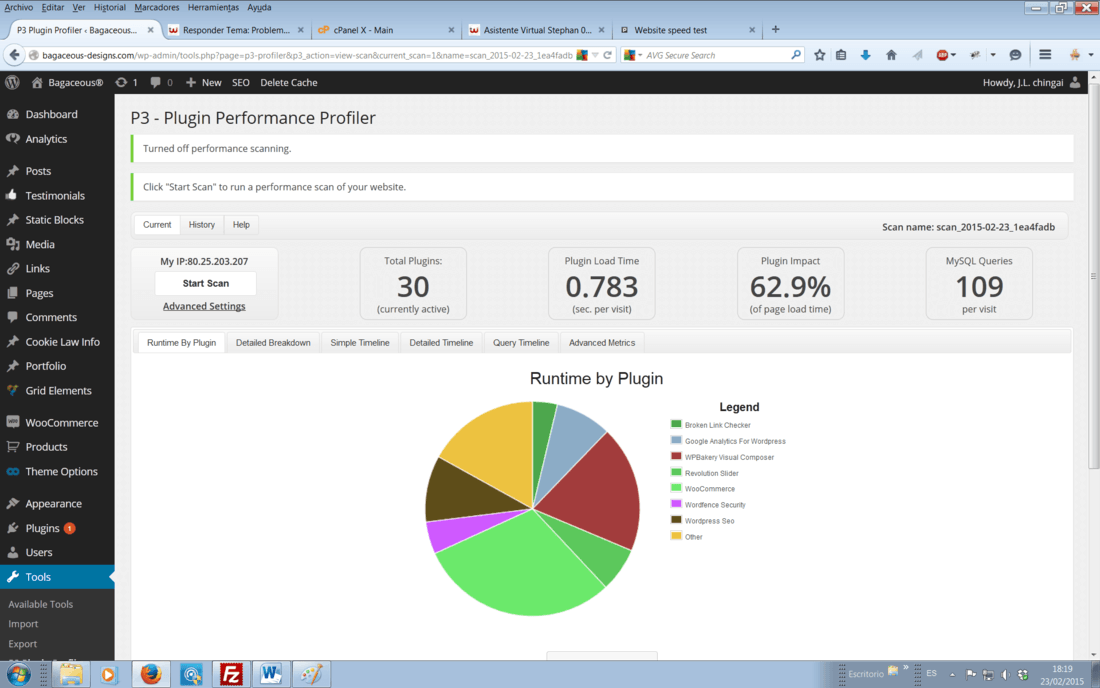This screenshot has width=1100, height=688.
Task: Open the downloads arrow icon
Action: [x=866, y=55]
